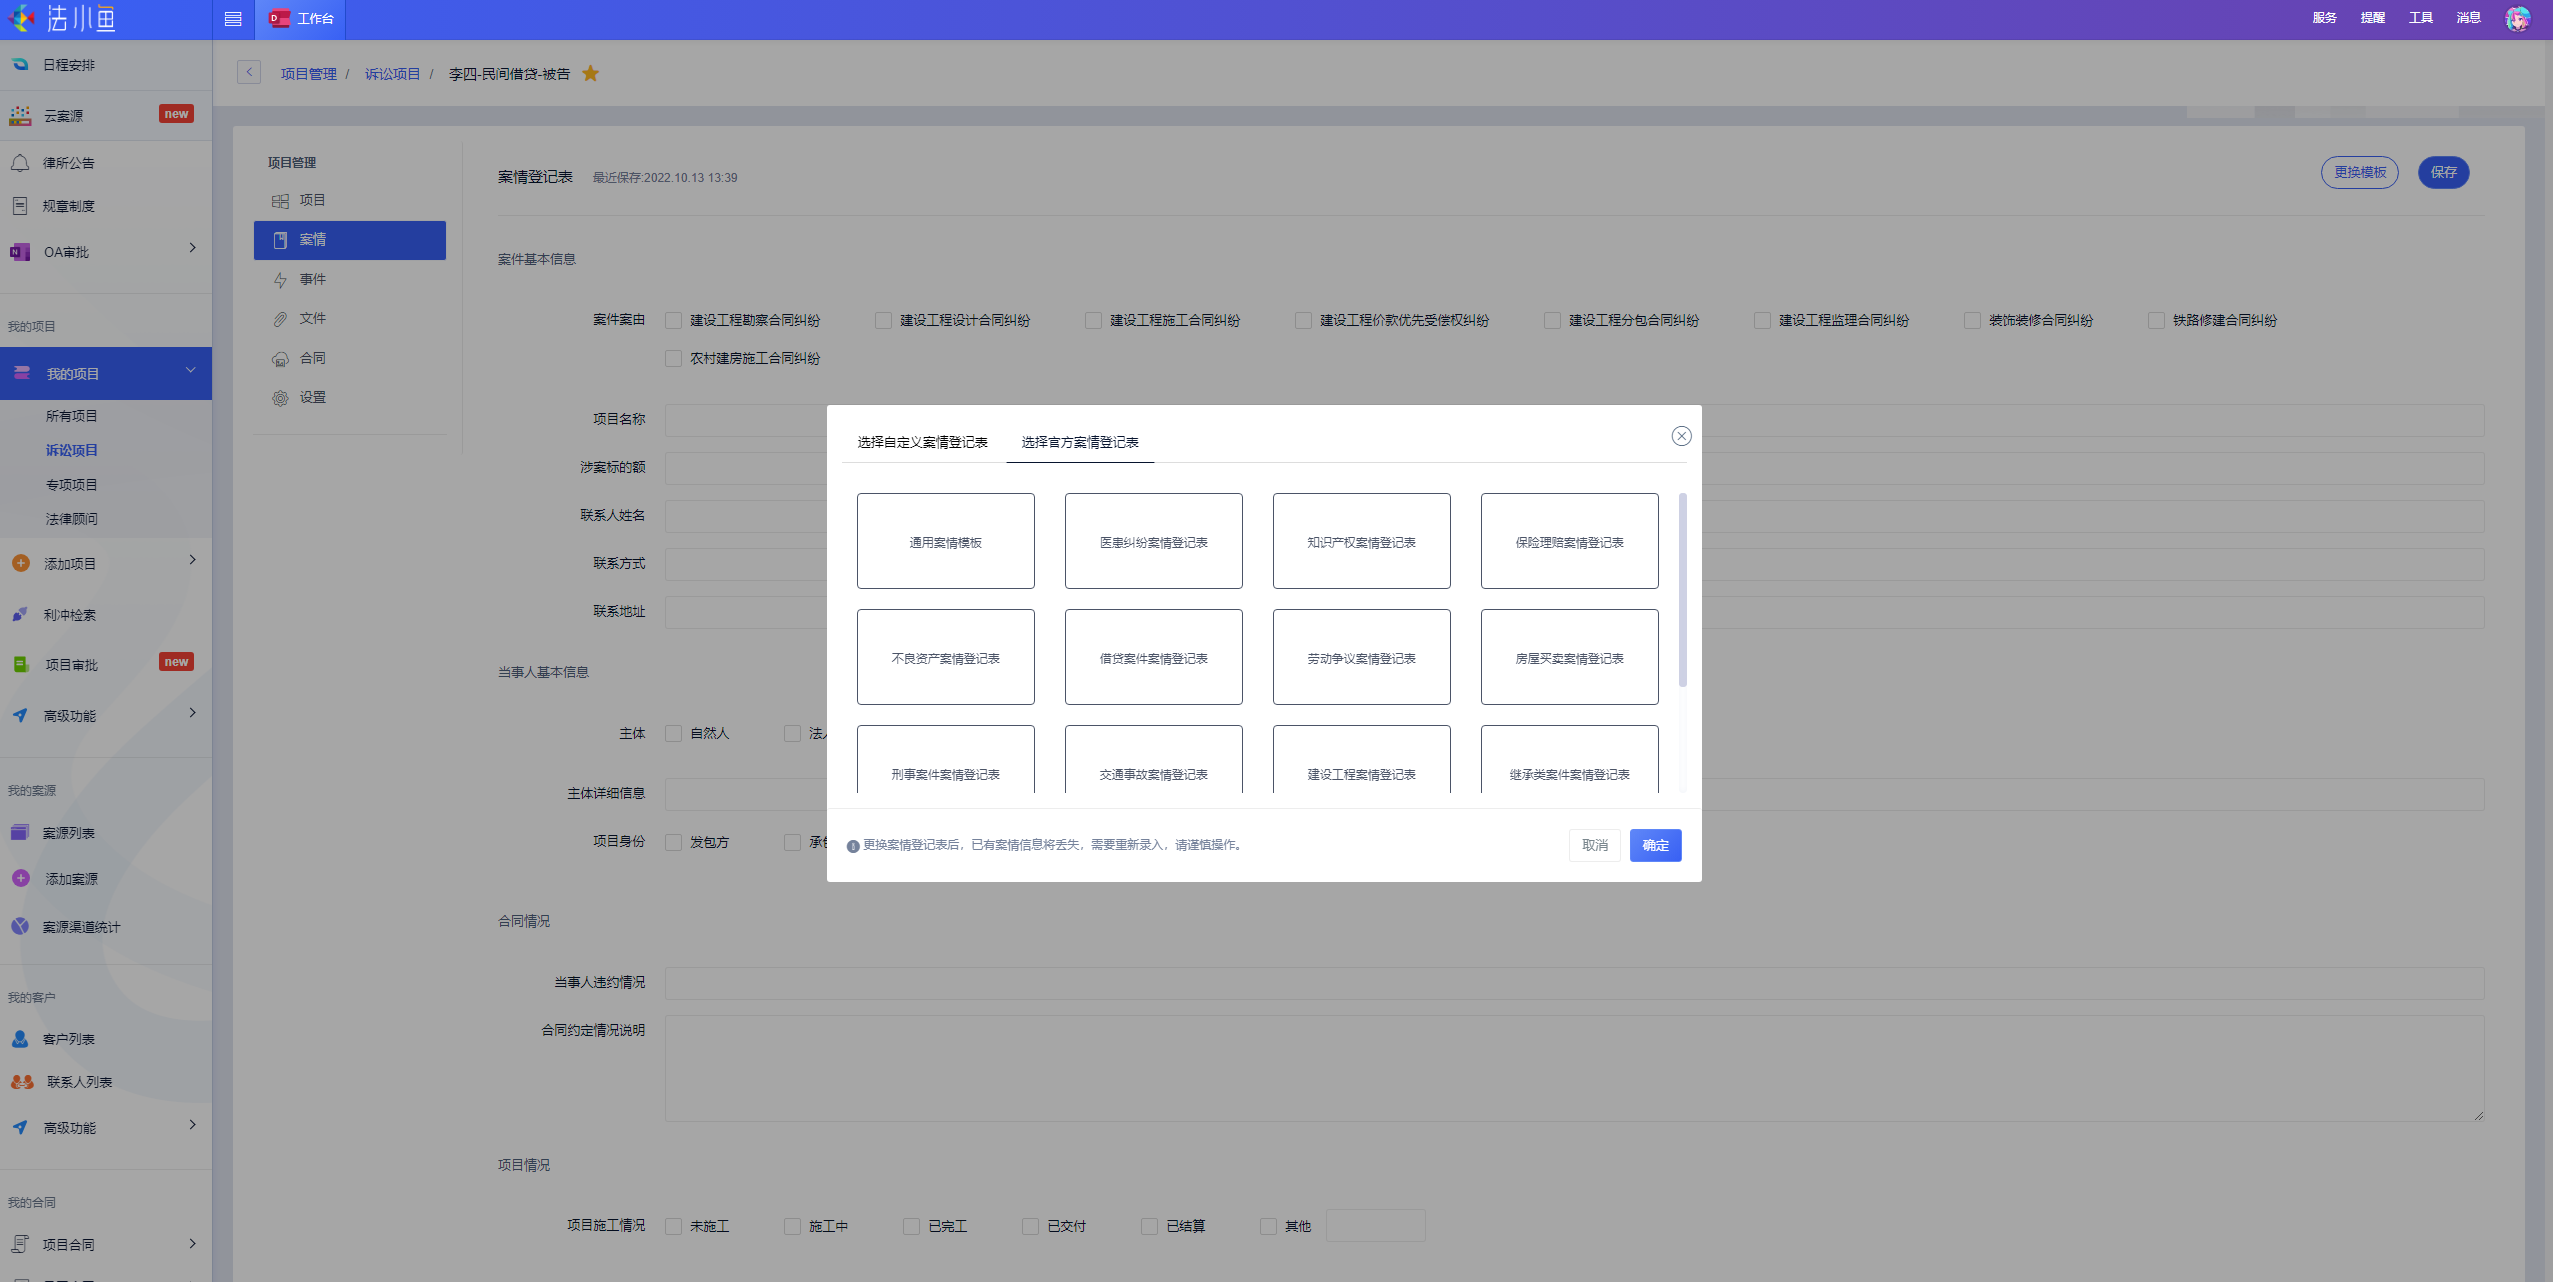Click the star favorite icon beside project title
Viewport: 2553px width, 1282px height.
click(590, 73)
